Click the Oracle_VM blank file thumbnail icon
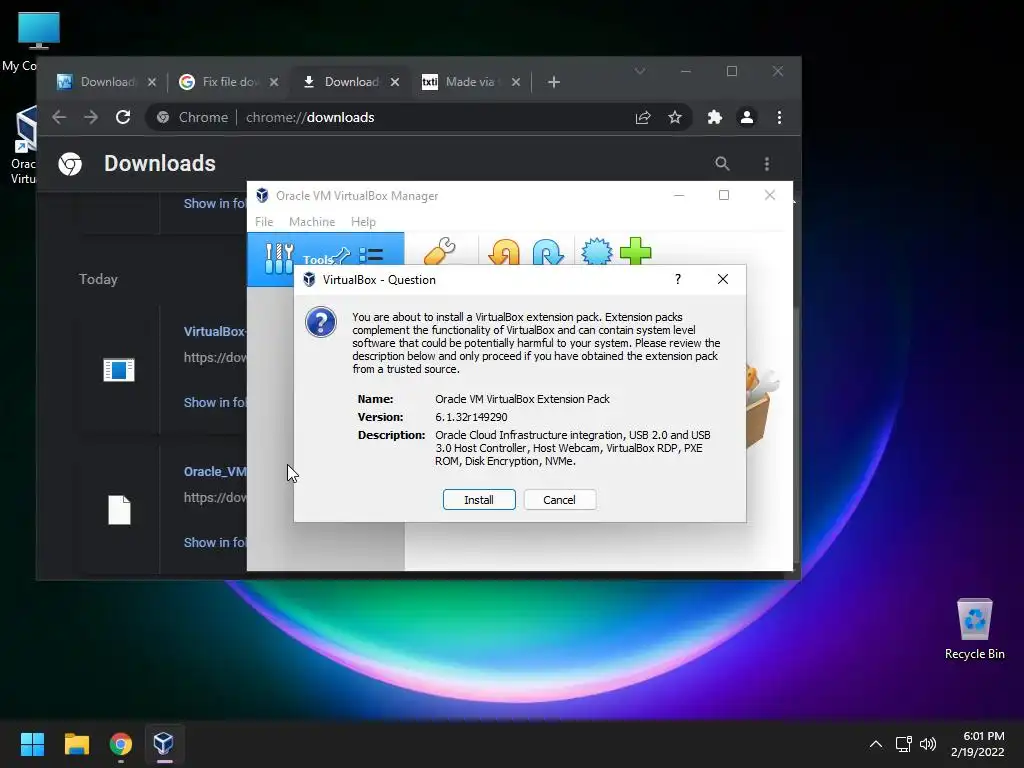Screen dimensions: 1024x768 click(120, 510)
